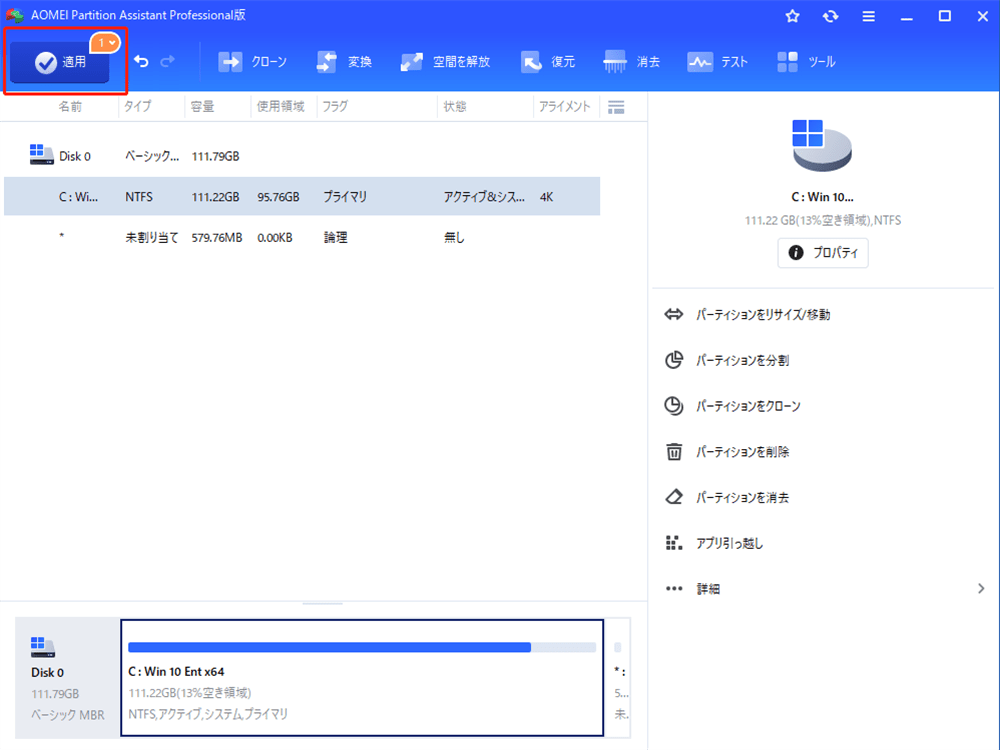Open the テスト (Test) toolbar menu
1000x750 pixels.
coord(717,62)
